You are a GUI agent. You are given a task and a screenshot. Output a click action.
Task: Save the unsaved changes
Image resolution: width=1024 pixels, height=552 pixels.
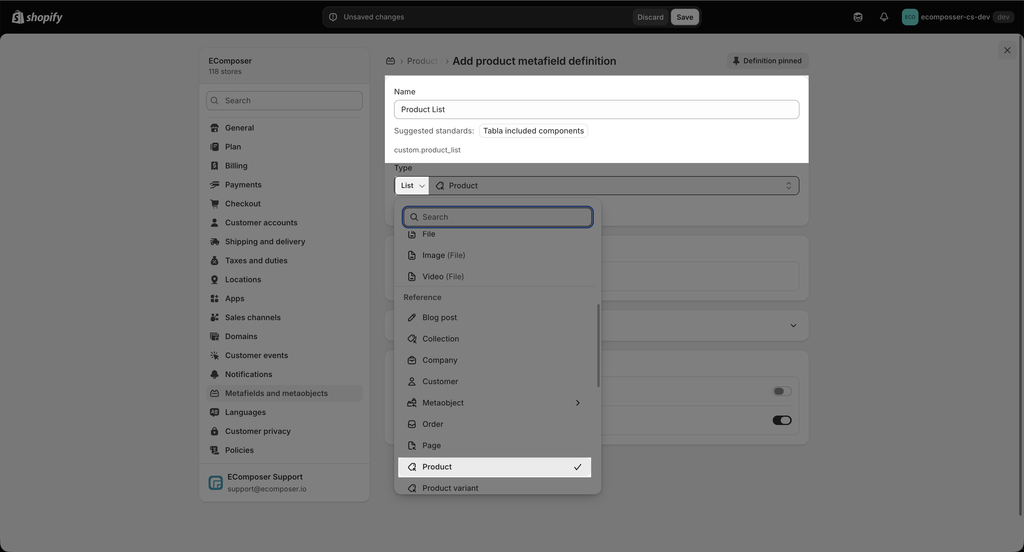click(x=684, y=17)
